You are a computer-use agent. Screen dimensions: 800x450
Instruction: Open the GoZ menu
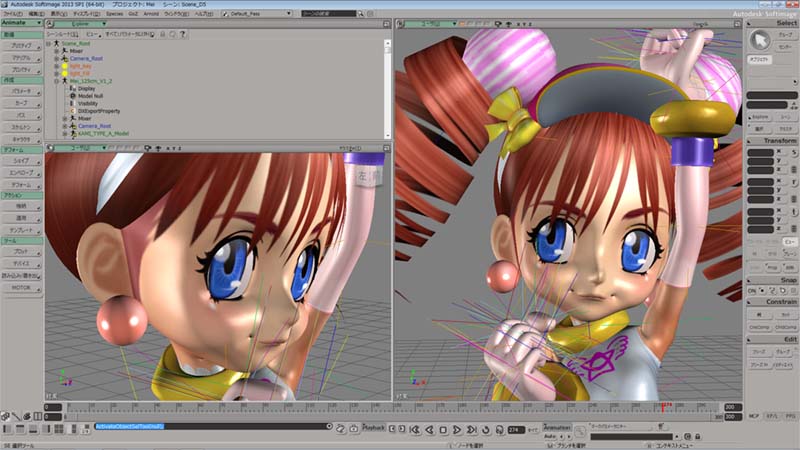(133, 14)
